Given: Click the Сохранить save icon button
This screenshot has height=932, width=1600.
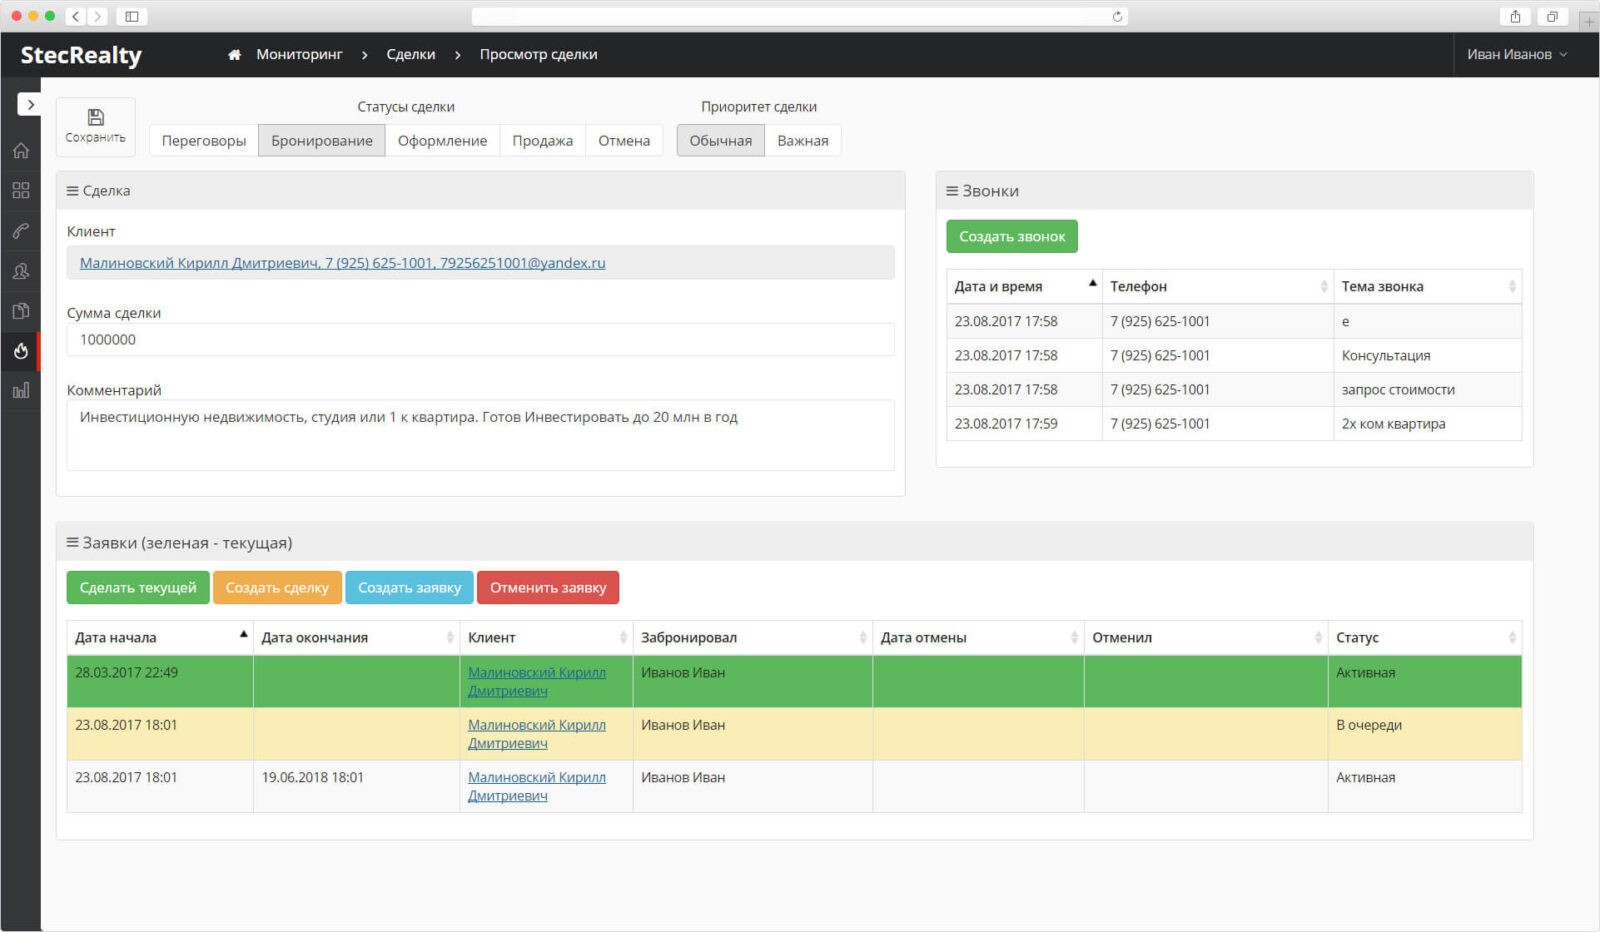Looking at the screenshot, I should pos(95,126).
